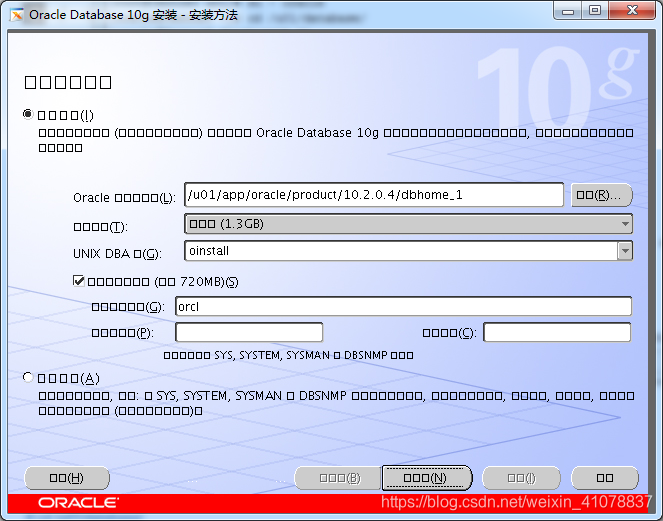Open the installation type dropdown showing 1.3GB
The image size is (663, 521).
(x=408, y=224)
